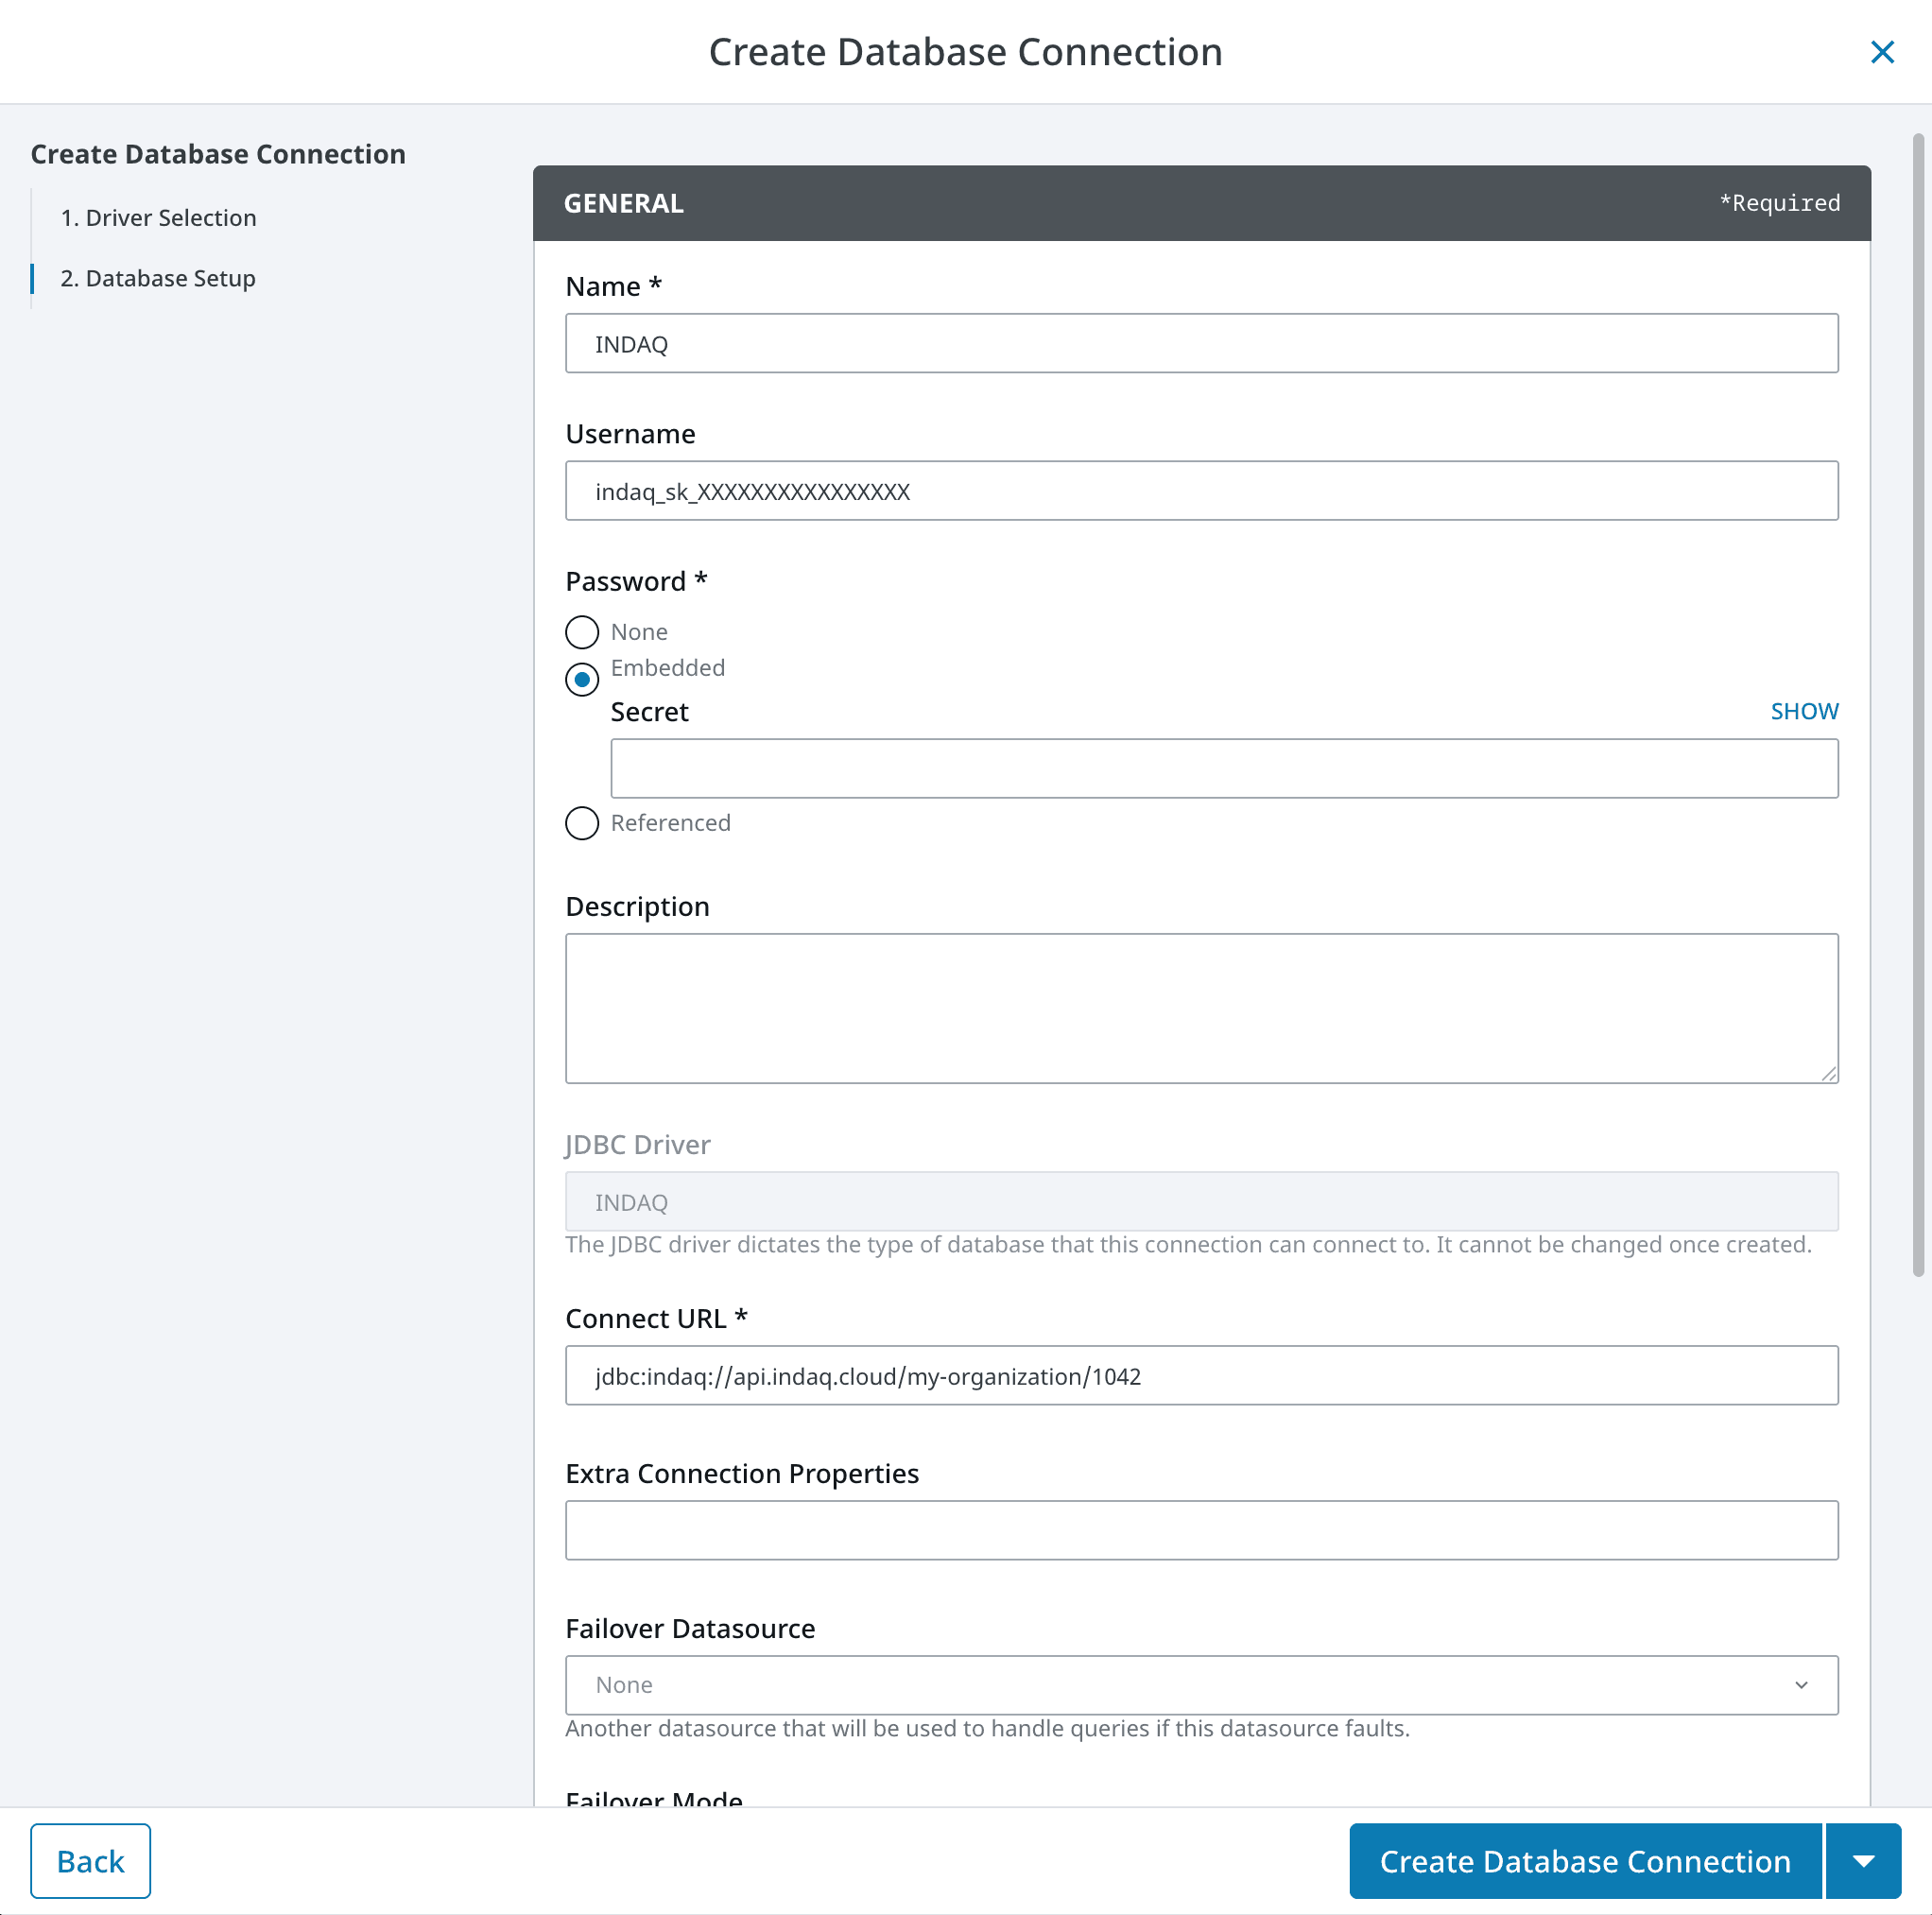Select the Embedded password option

[582, 679]
